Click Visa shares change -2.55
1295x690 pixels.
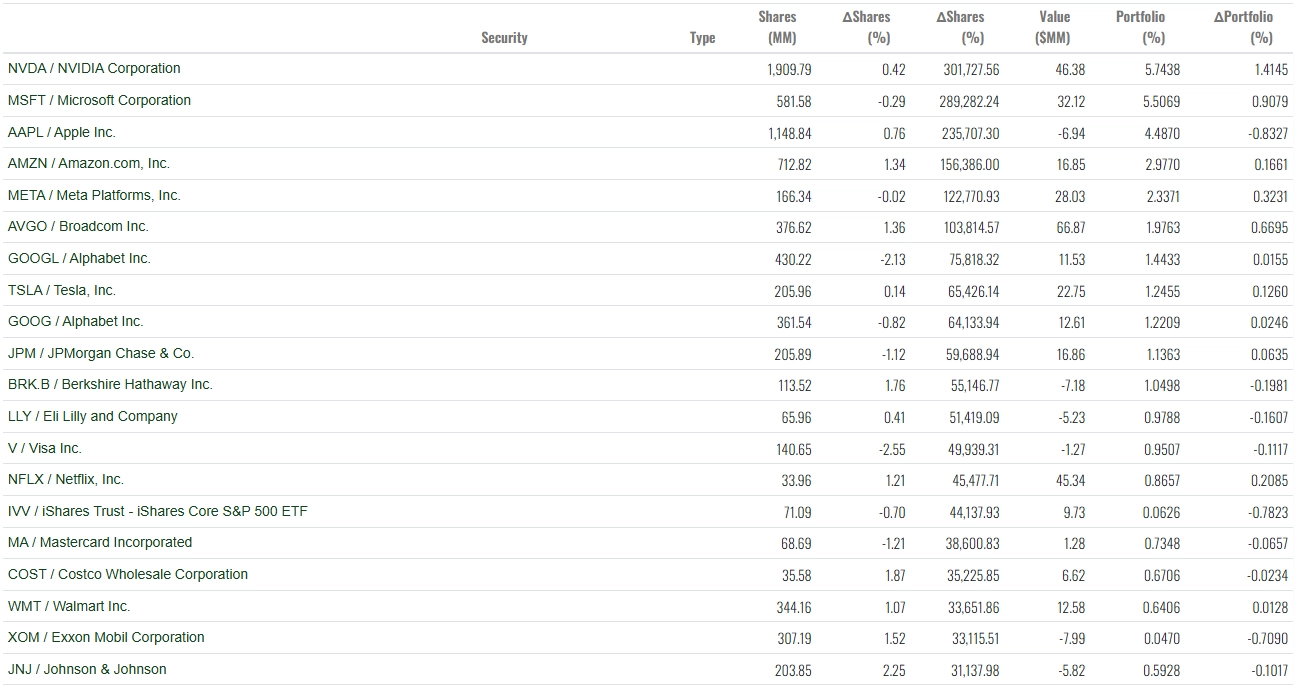coord(892,450)
